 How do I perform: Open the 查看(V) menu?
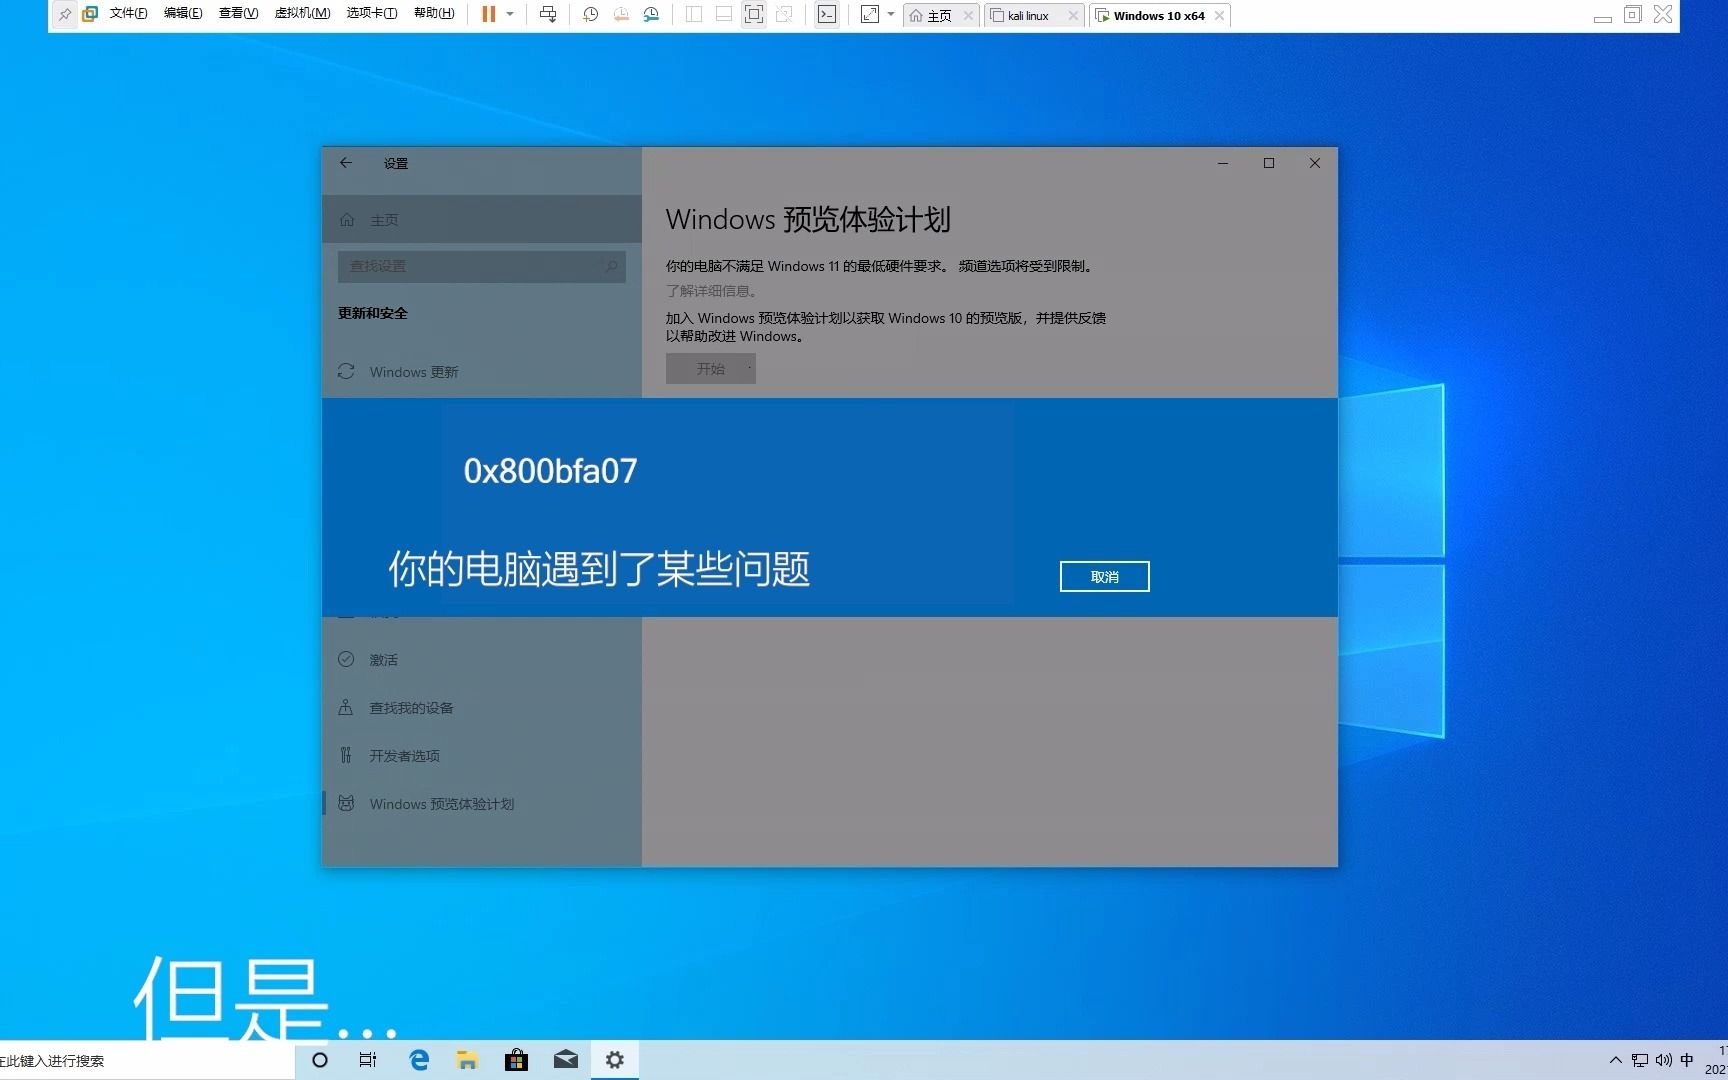238,14
